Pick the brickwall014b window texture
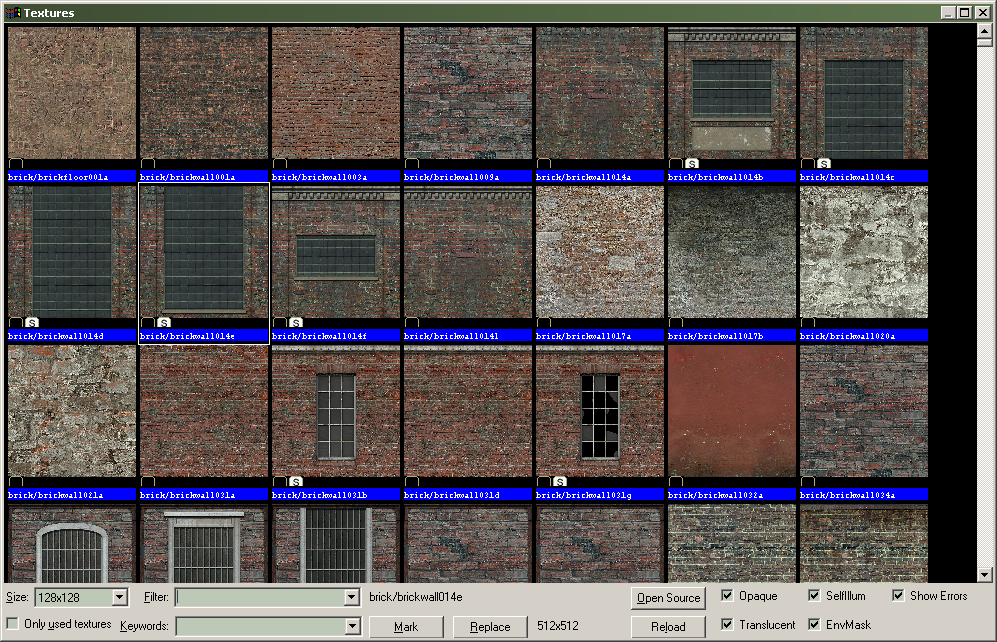The width and height of the screenshot is (997, 642). point(731,93)
